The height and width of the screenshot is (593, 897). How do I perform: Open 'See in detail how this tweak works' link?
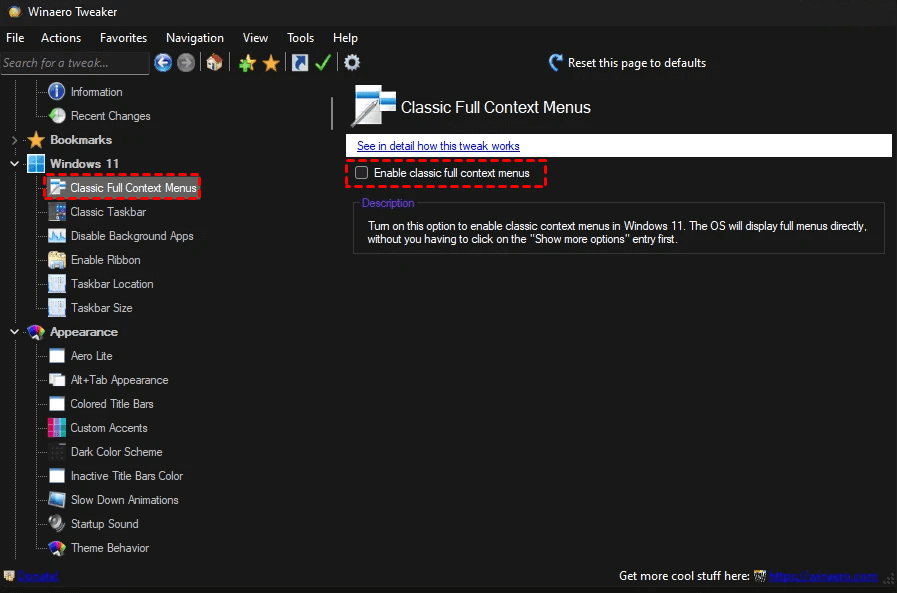(x=438, y=146)
